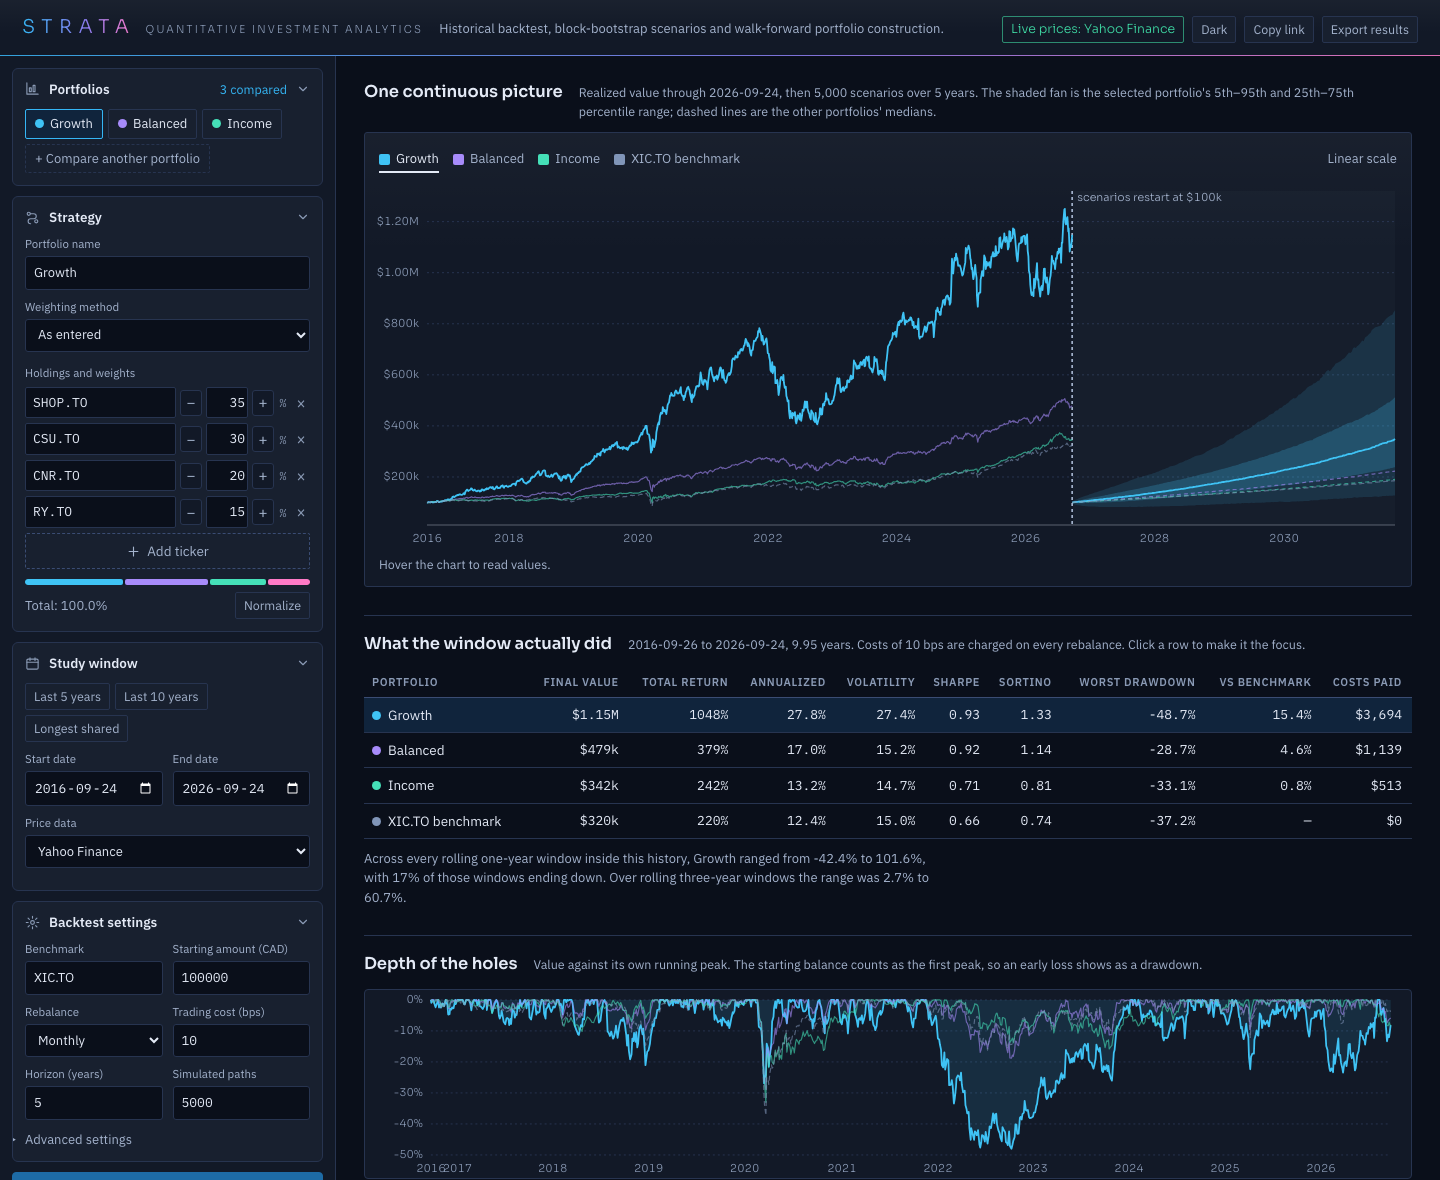Image resolution: width=1440 pixels, height=1180 pixels.
Task: Open the Weighting method dropdown
Action: (167, 335)
